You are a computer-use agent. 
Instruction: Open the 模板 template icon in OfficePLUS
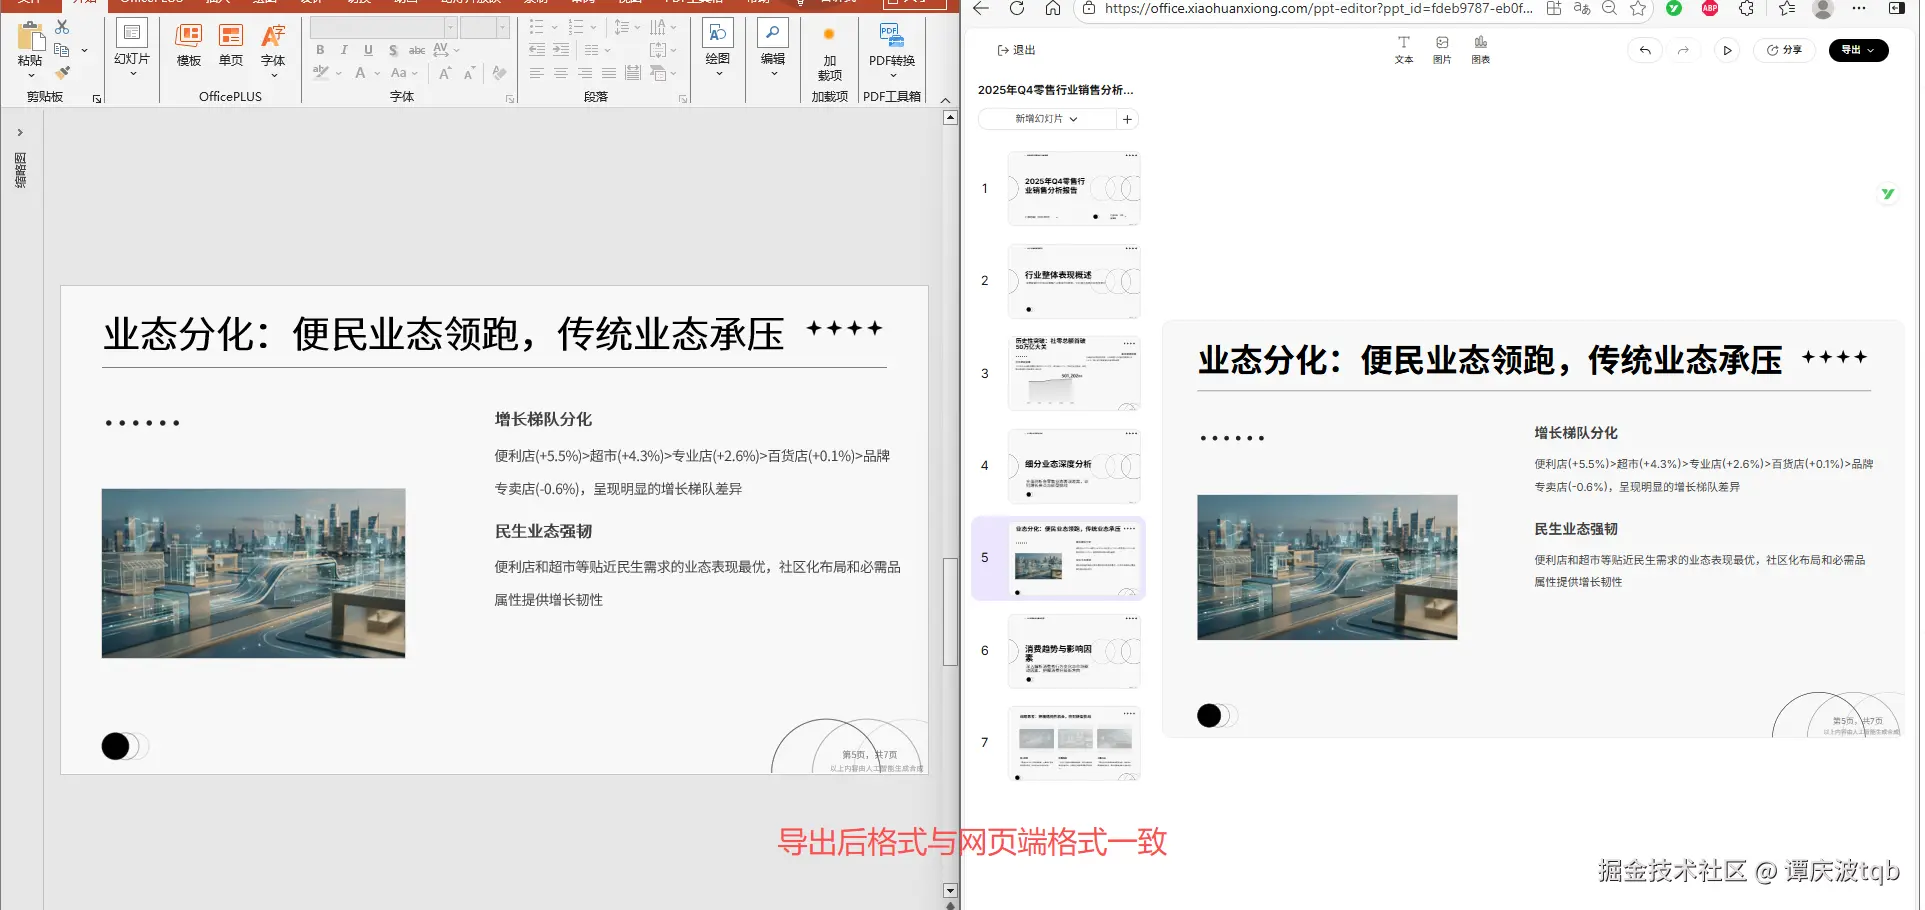[189, 37]
